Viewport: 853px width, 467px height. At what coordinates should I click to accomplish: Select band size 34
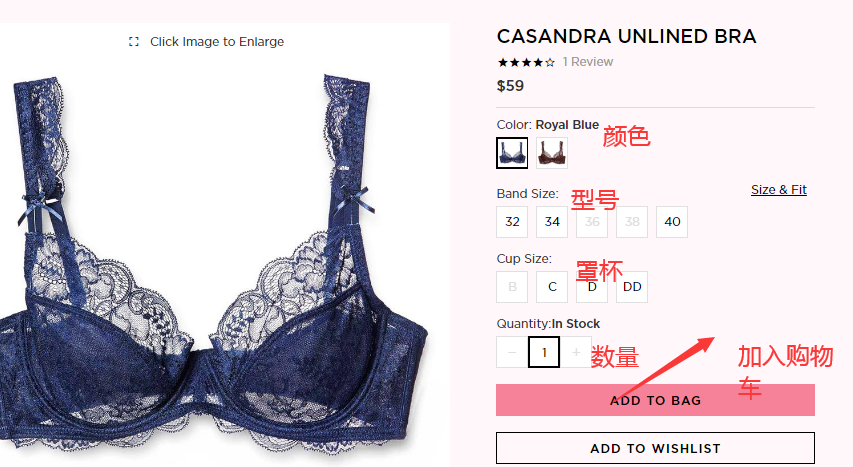click(552, 222)
